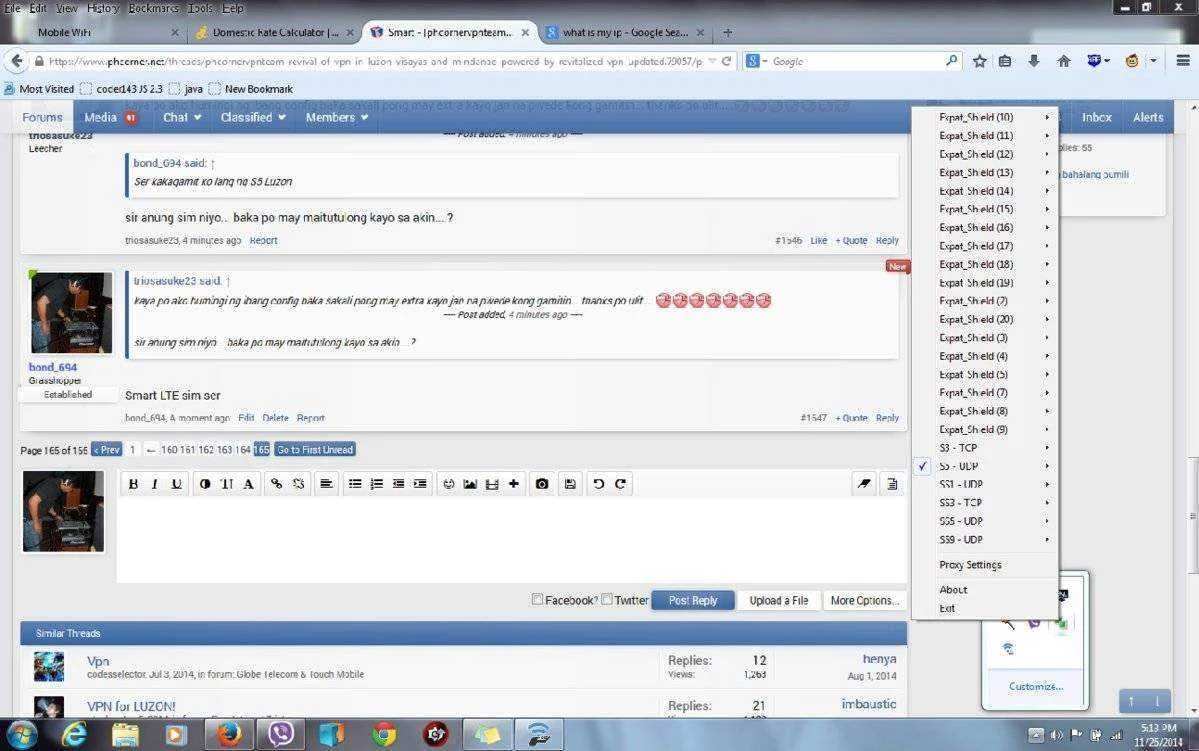Open the Forums nav tab
Screen dimensions: 1199x751
click(42, 117)
